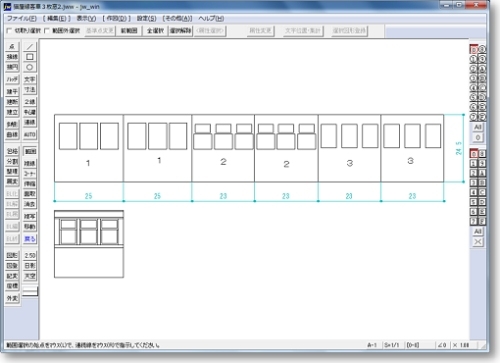The height and width of the screenshot is (363, 500).
Task: Toggle the 範囲外選択 checkbox
Action: (x=47, y=31)
